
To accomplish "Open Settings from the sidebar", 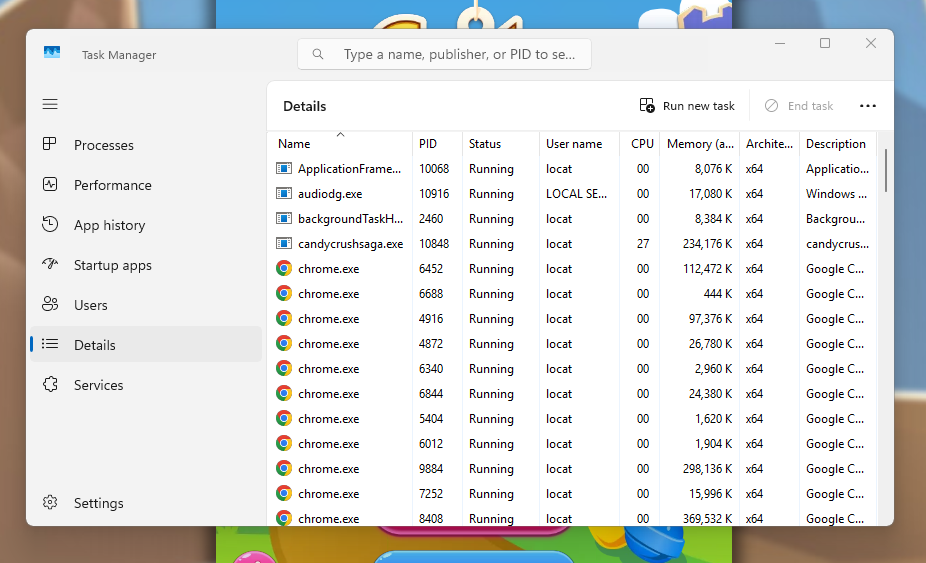I will [146, 503].
